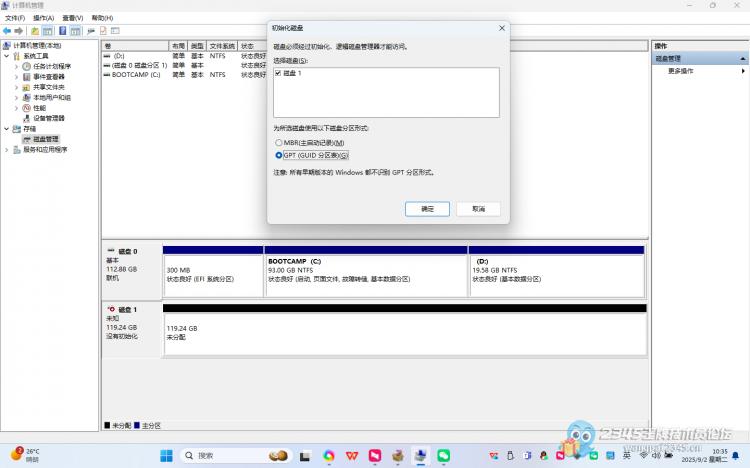Toggle the show/hide action pane toolbar icon

pyautogui.click(x=75, y=31)
